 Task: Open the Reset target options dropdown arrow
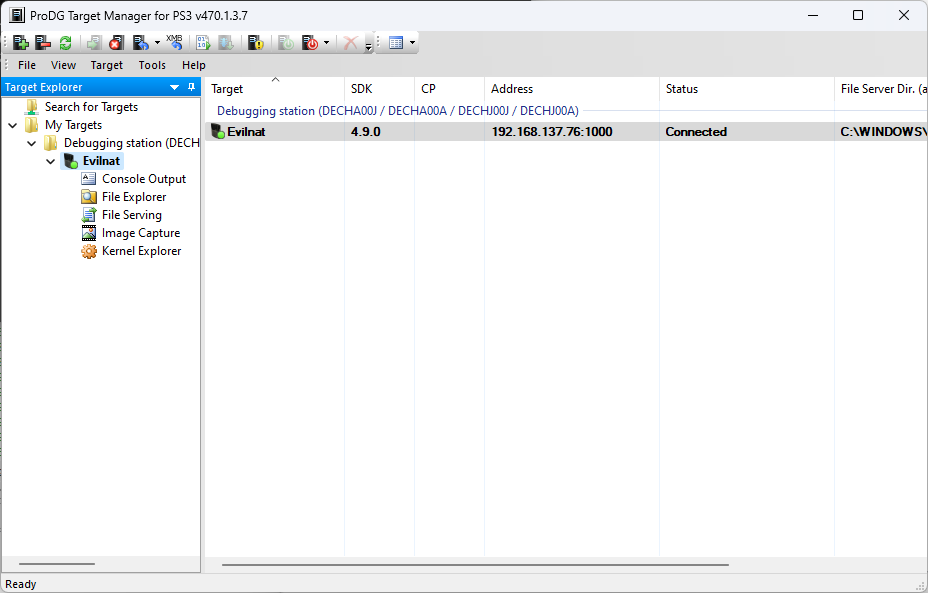[157, 43]
